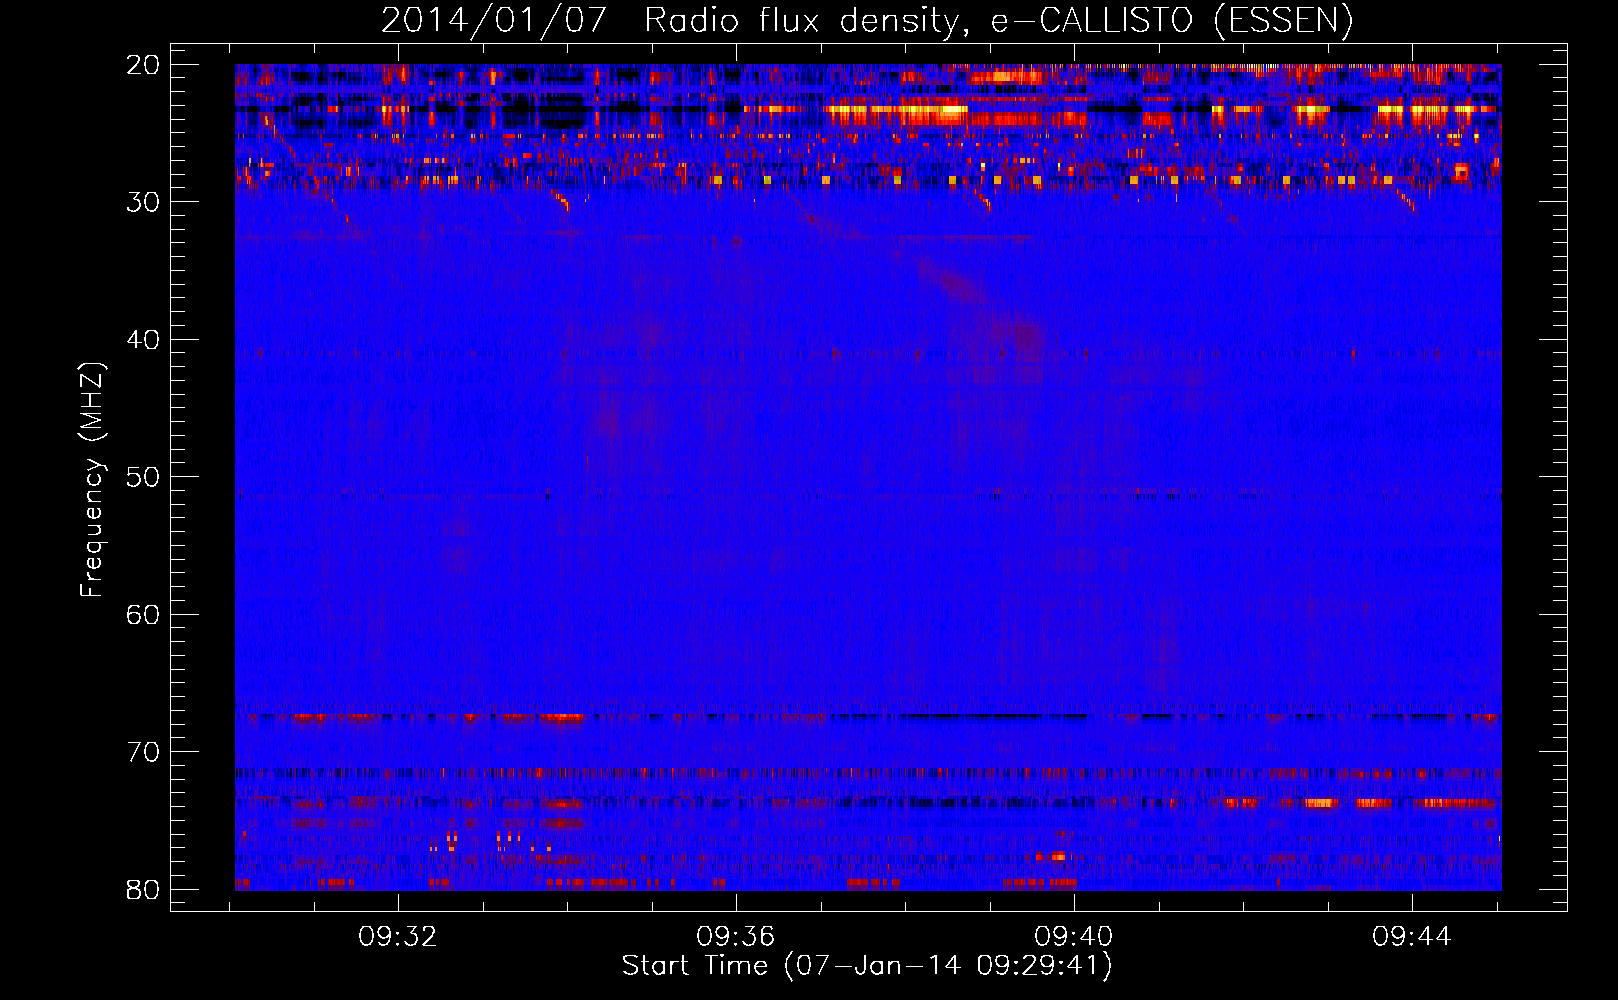Screen dimensions: 1618x1000
Task: Click the 50 MHz frequency tick label
Action: coord(143,477)
